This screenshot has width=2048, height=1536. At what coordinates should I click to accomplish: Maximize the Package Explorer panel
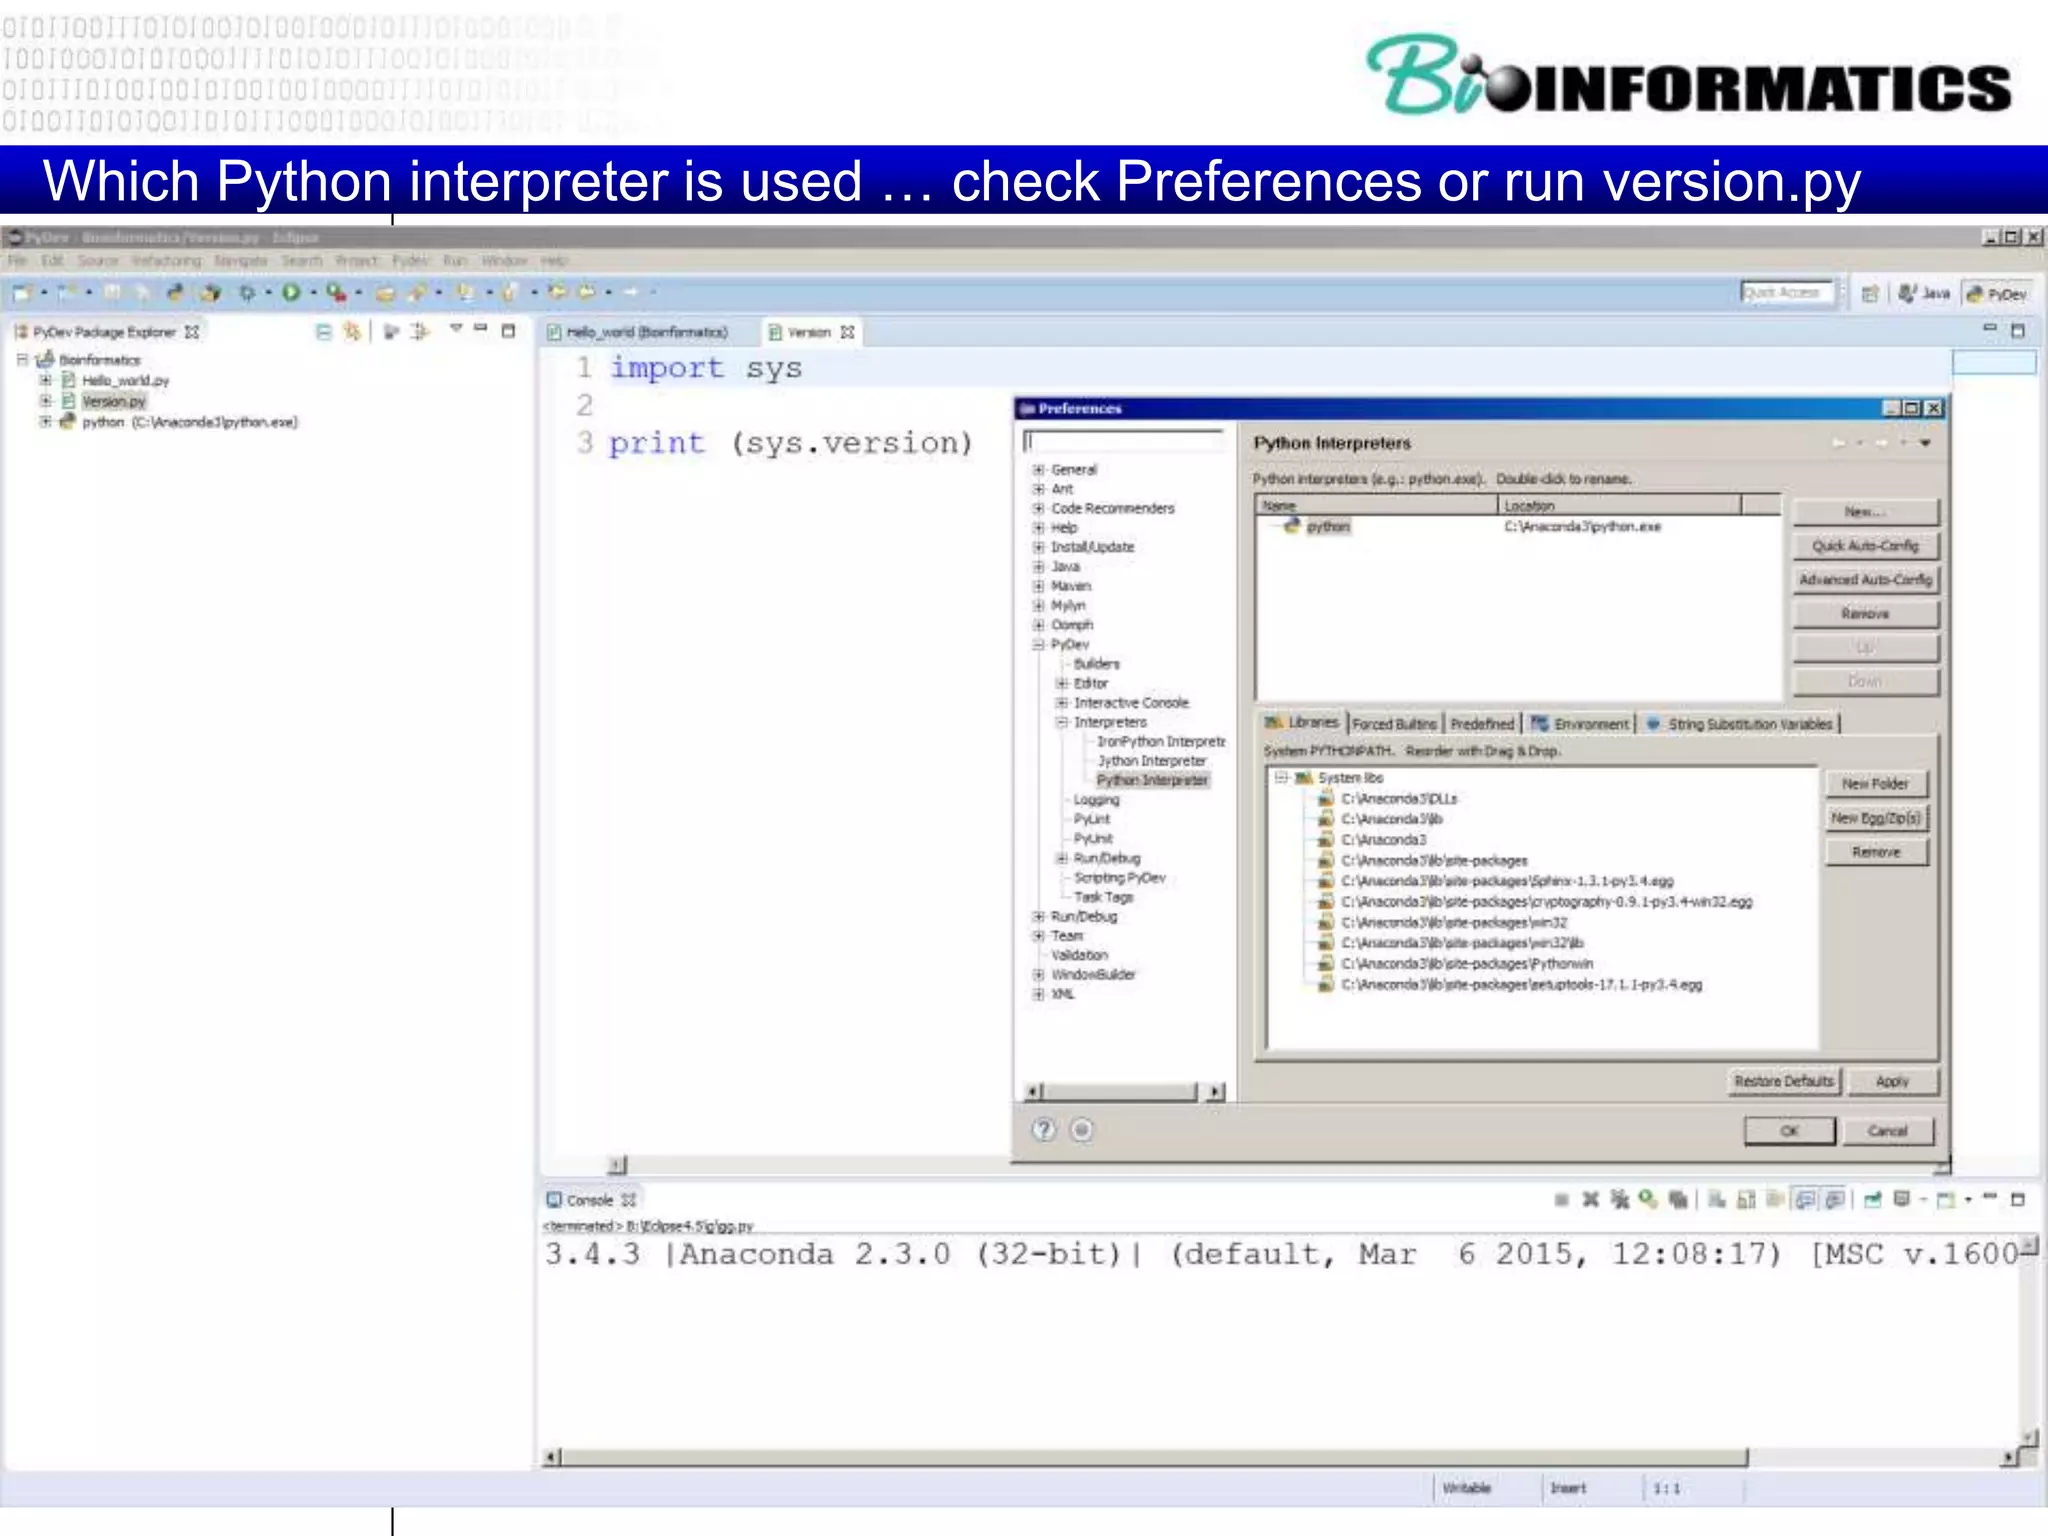[x=508, y=330]
